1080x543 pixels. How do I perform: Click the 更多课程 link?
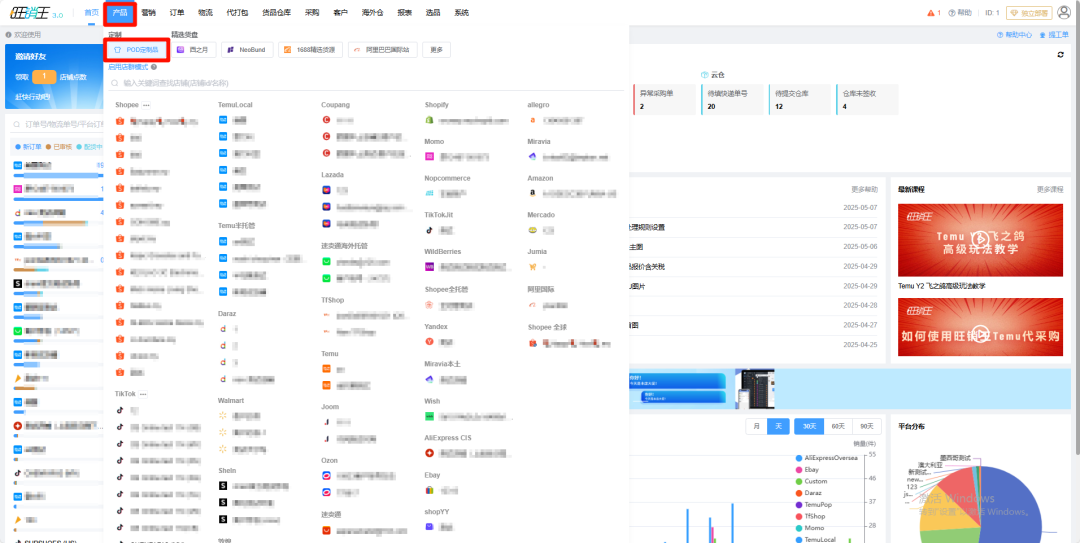(1050, 189)
